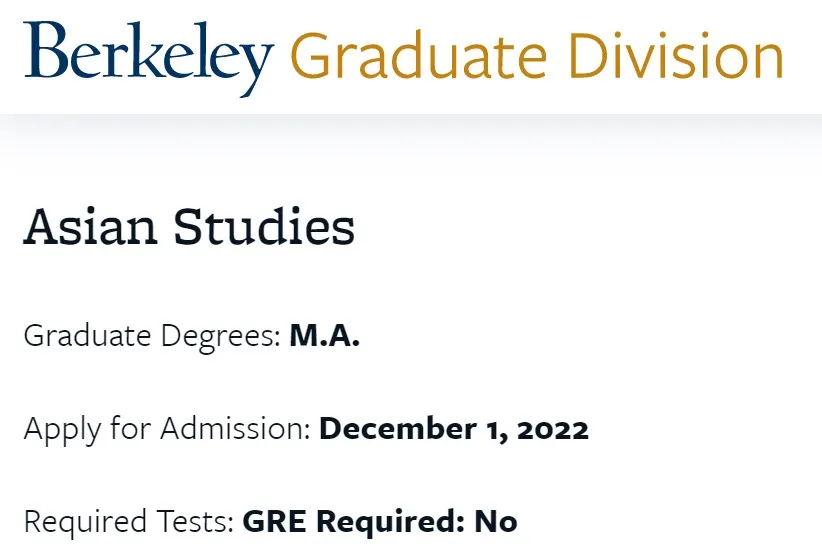This screenshot has width=822, height=556.
Task: Click the Berkeley wordmark logo
Action: 149,54
